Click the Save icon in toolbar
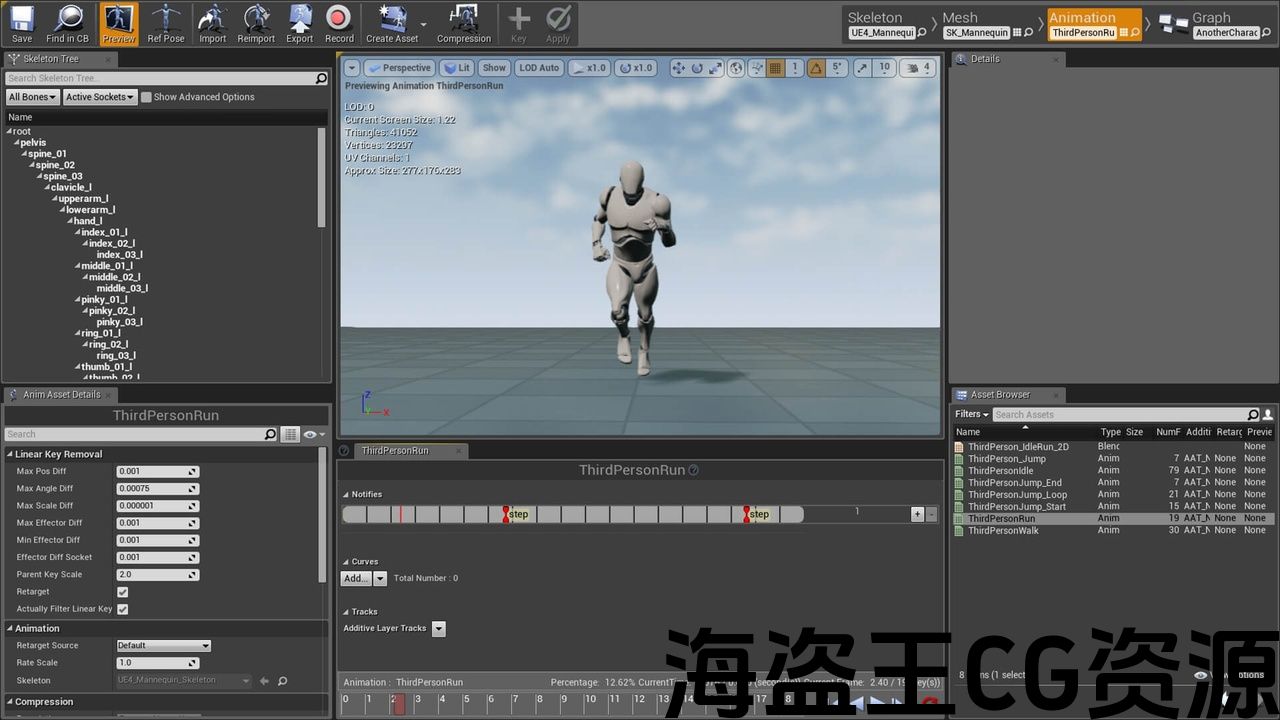1280x720 pixels. pyautogui.click(x=22, y=23)
